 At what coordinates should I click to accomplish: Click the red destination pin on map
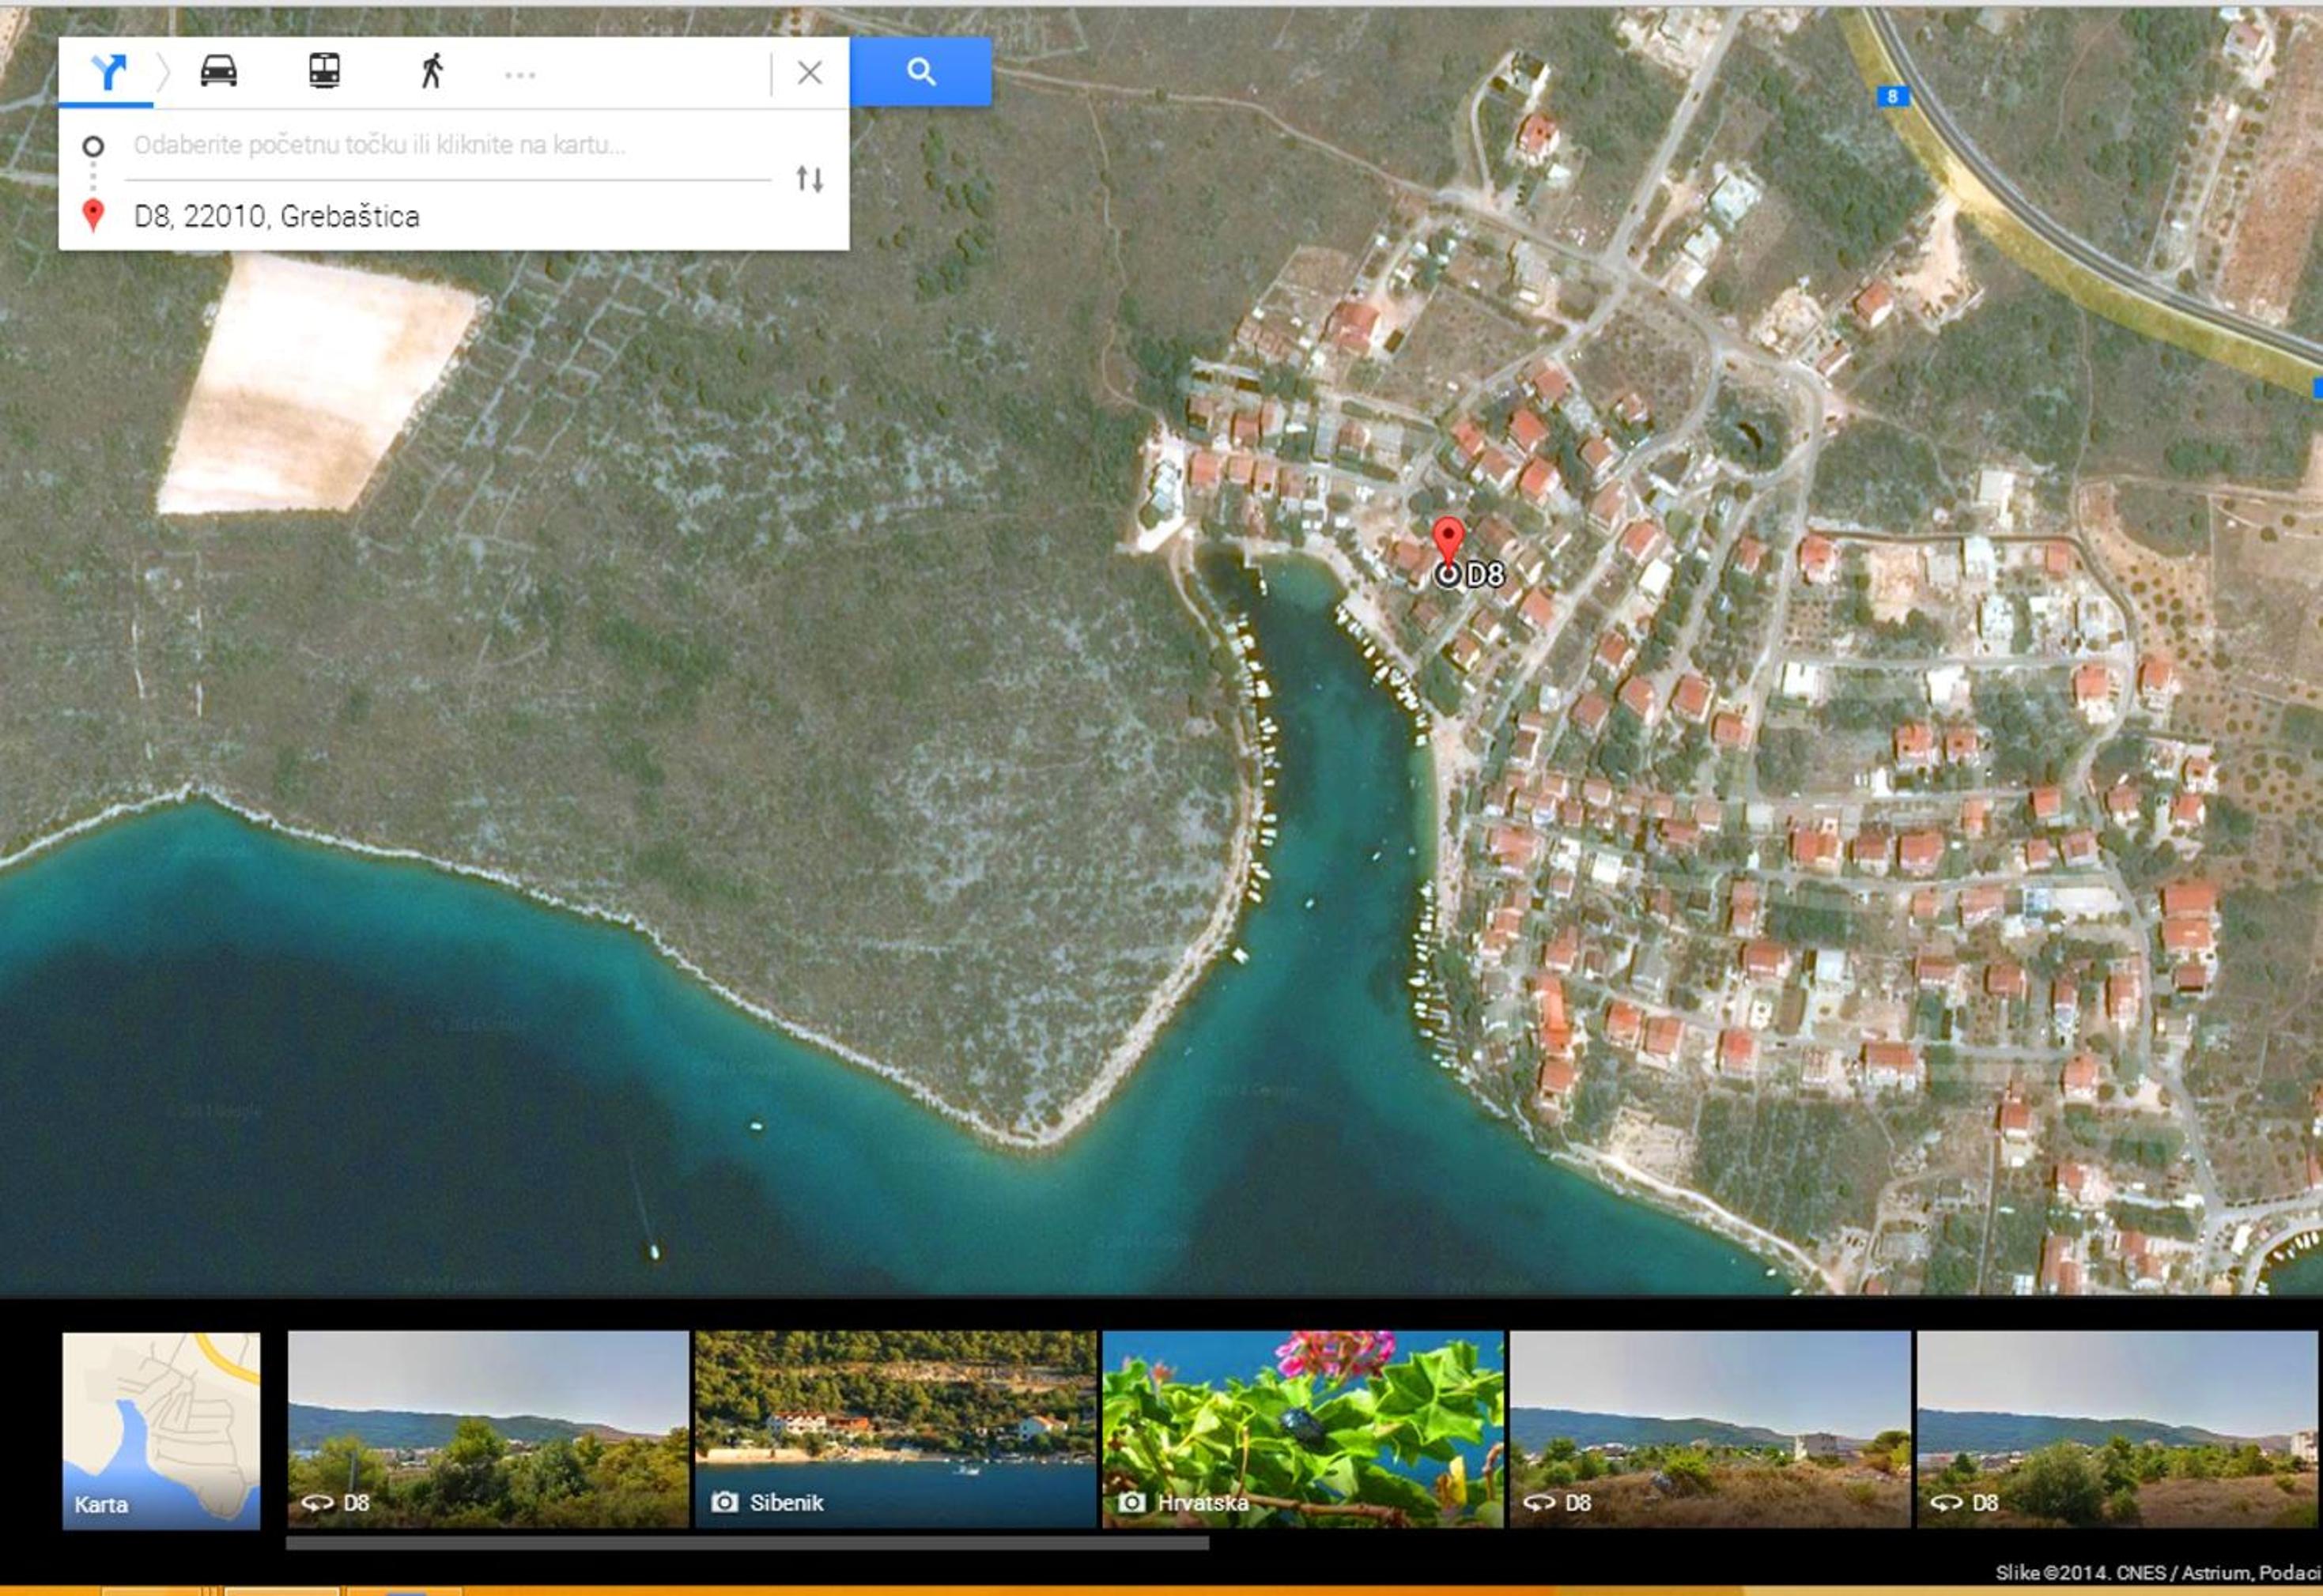pyautogui.click(x=1448, y=540)
